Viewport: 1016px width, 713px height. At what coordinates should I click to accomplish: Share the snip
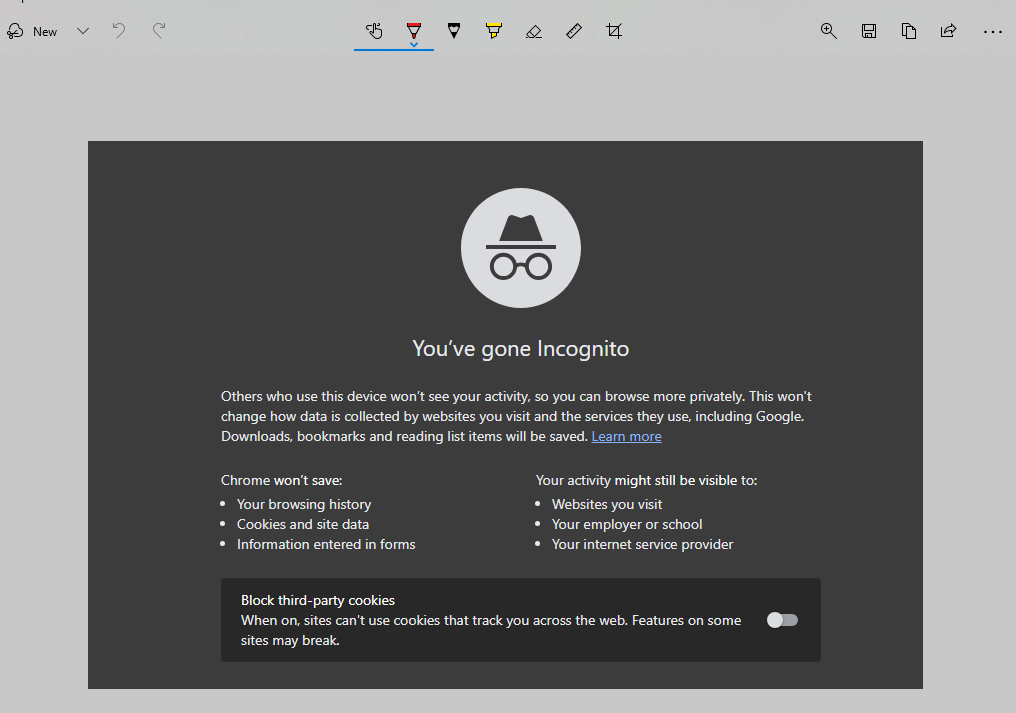[x=949, y=30]
